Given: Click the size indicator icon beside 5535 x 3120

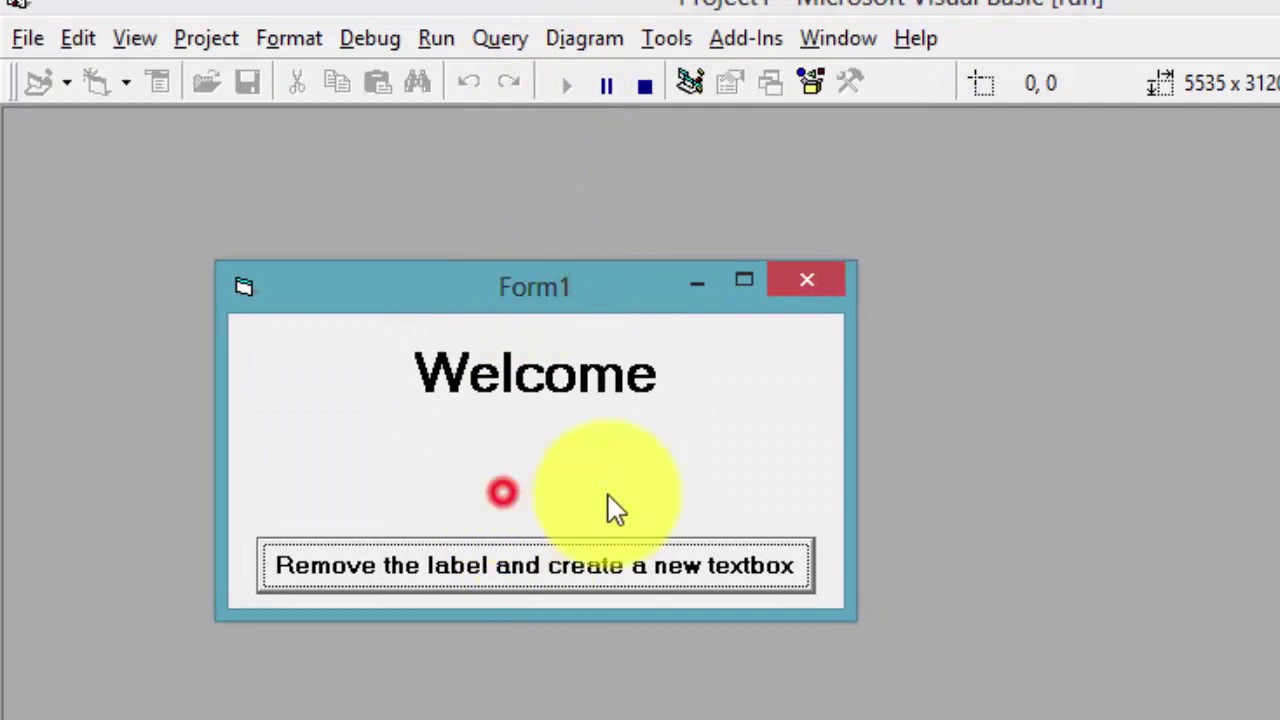Looking at the screenshot, I should [1160, 84].
